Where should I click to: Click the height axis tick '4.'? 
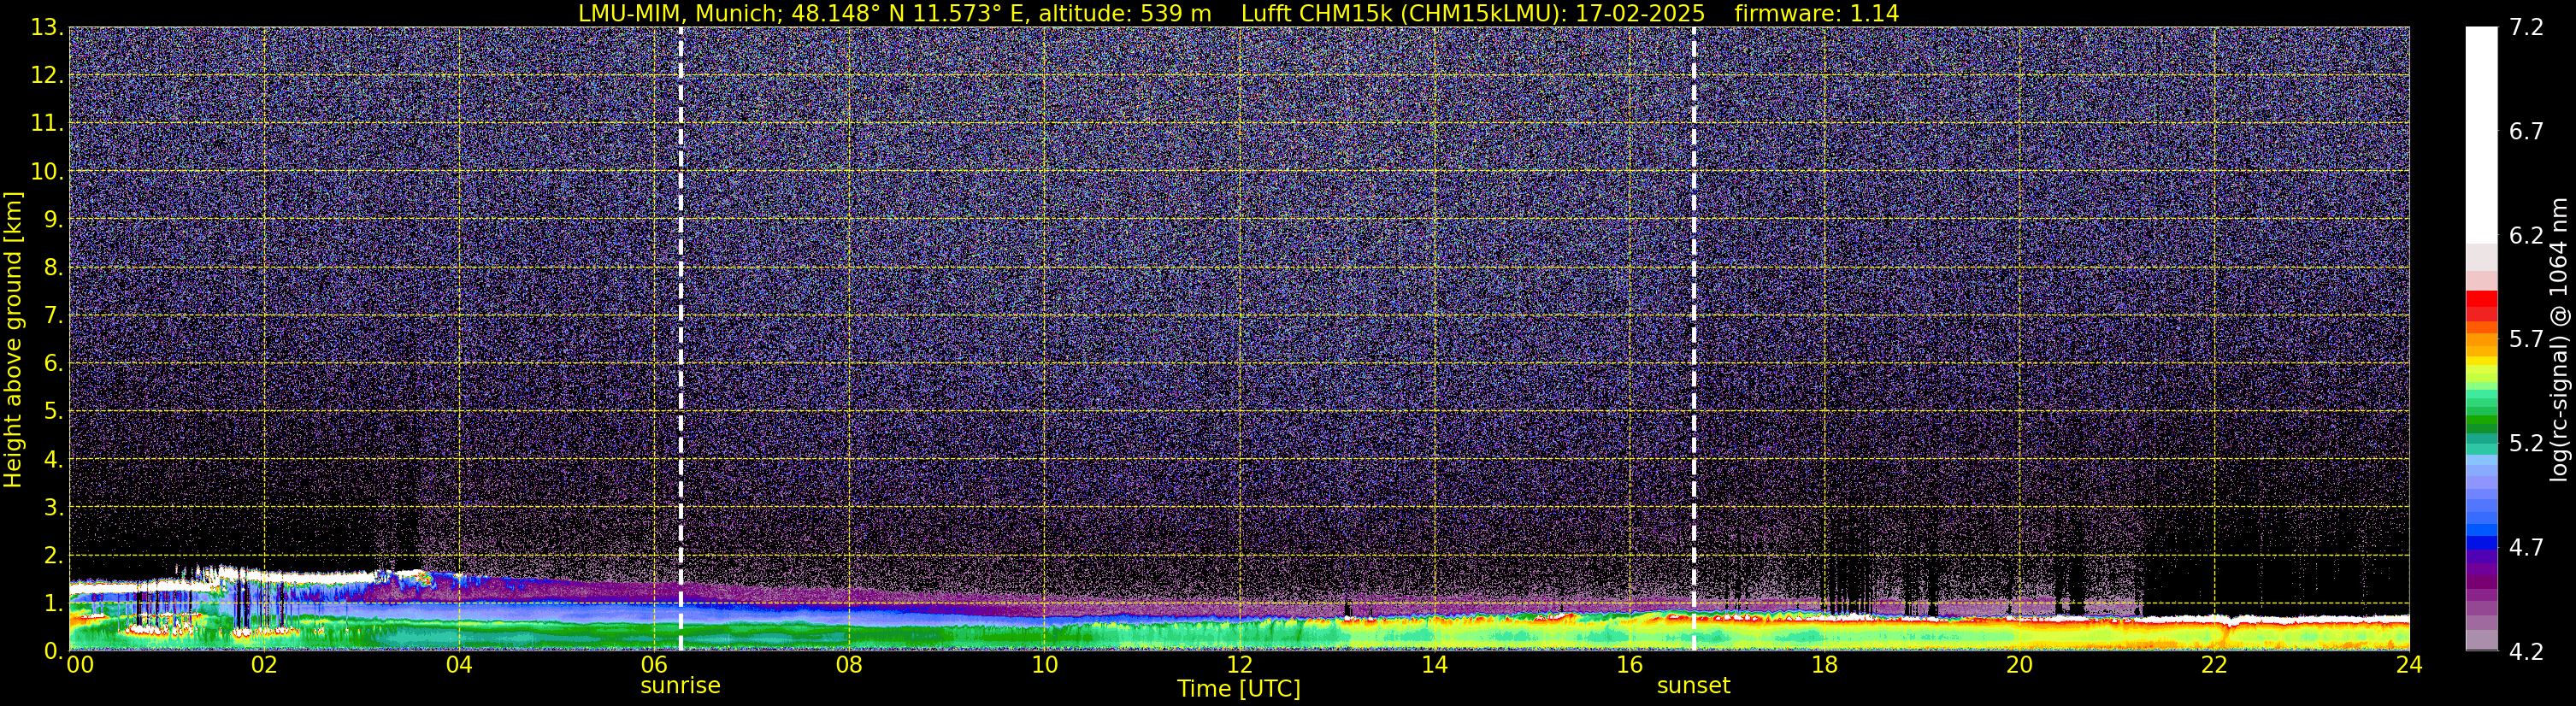pyautogui.click(x=54, y=460)
